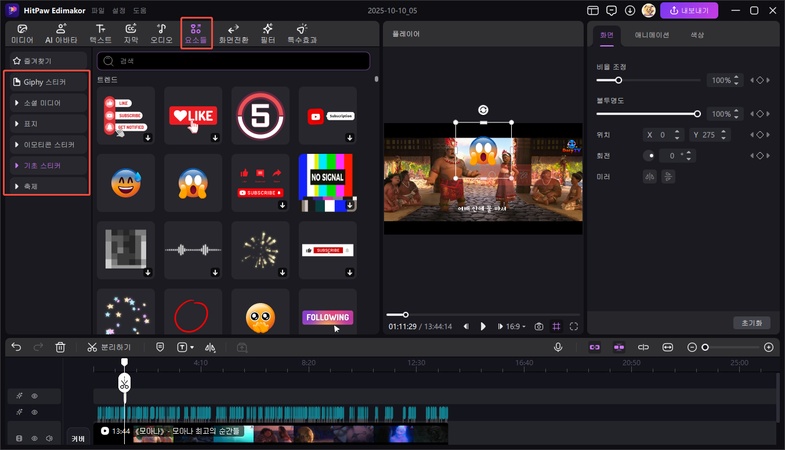Screen dimensions: 785x450
Task: Click the 오디오 (audio) toolbar icon
Action: coord(161,34)
